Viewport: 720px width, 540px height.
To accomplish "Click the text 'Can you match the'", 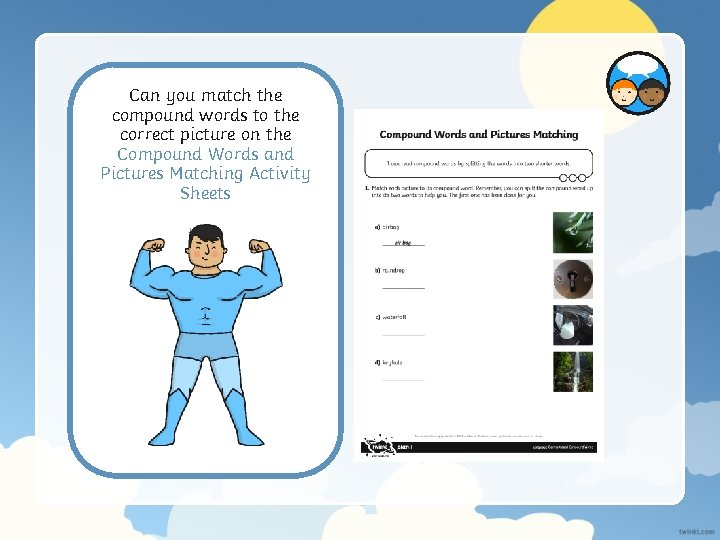I will [x=205, y=96].
